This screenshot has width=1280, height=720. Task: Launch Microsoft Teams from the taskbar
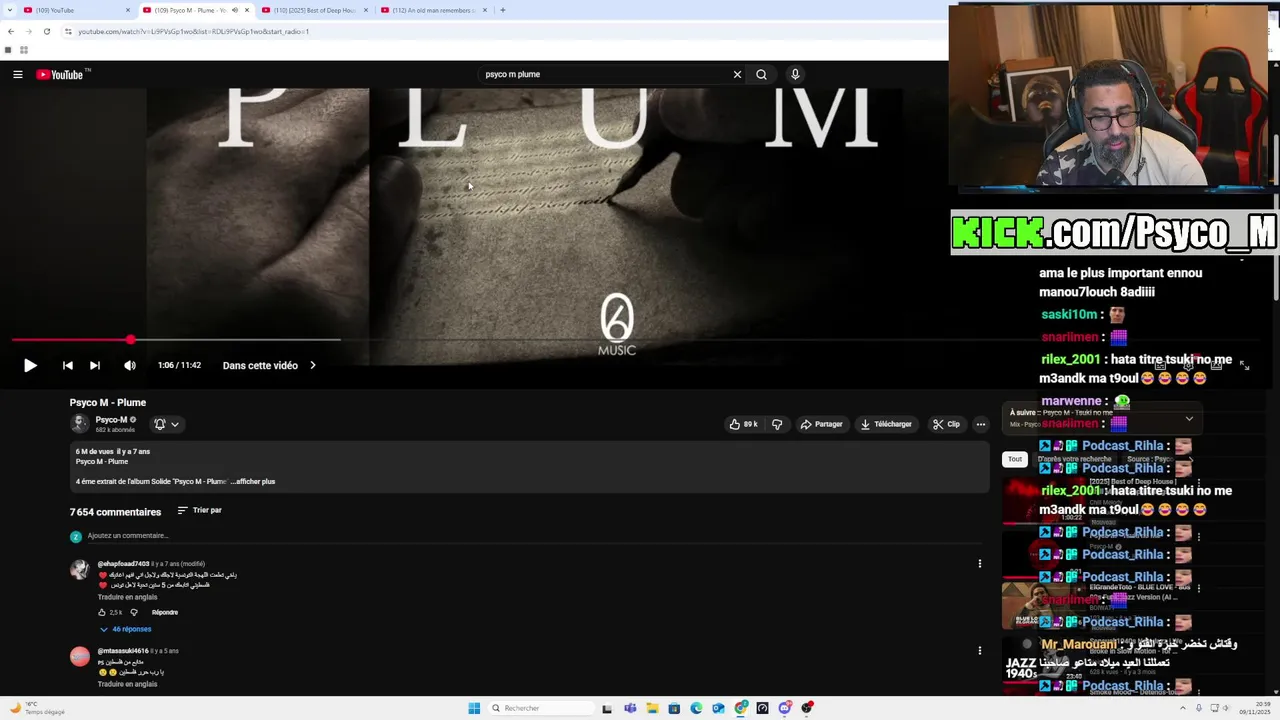coord(630,708)
